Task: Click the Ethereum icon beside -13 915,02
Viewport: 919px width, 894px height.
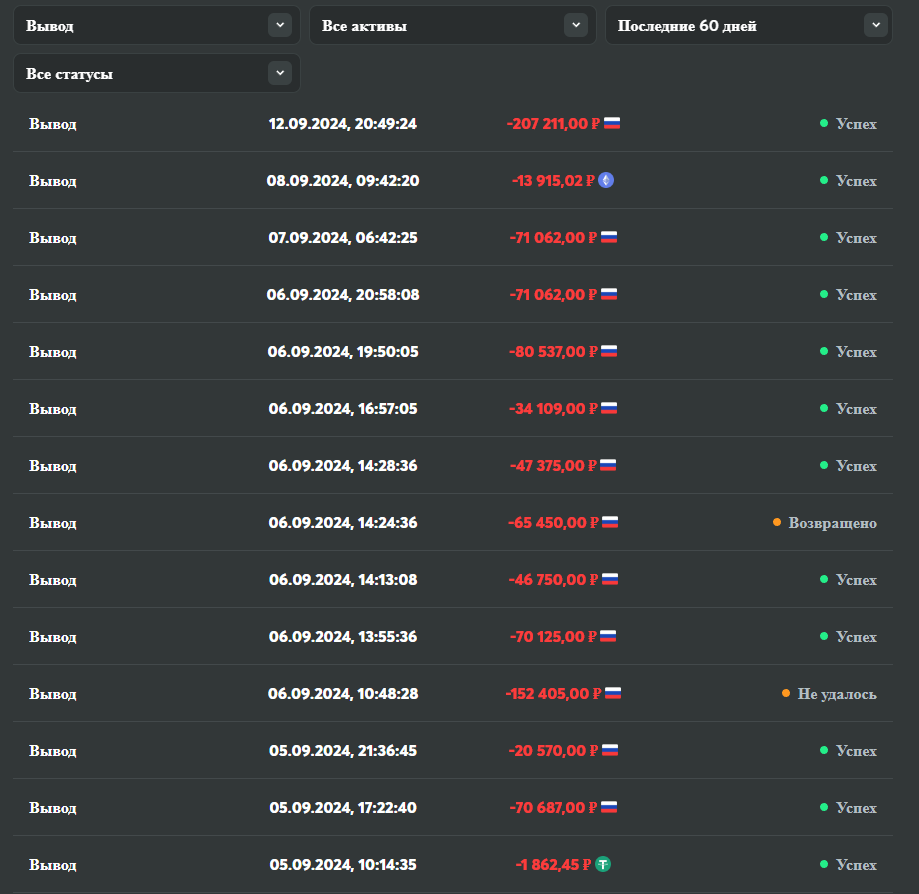Action: pyautogui.click(x=606, y=181)
